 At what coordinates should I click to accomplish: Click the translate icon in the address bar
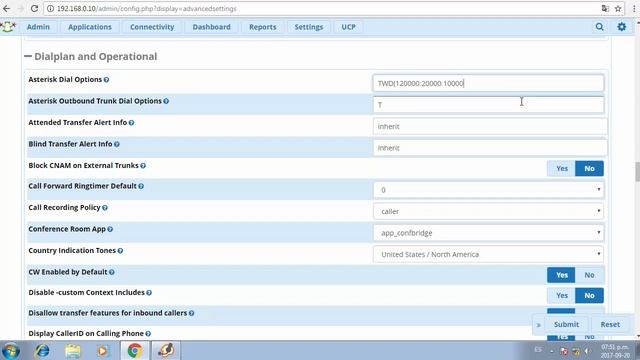(x=605, y=9)
